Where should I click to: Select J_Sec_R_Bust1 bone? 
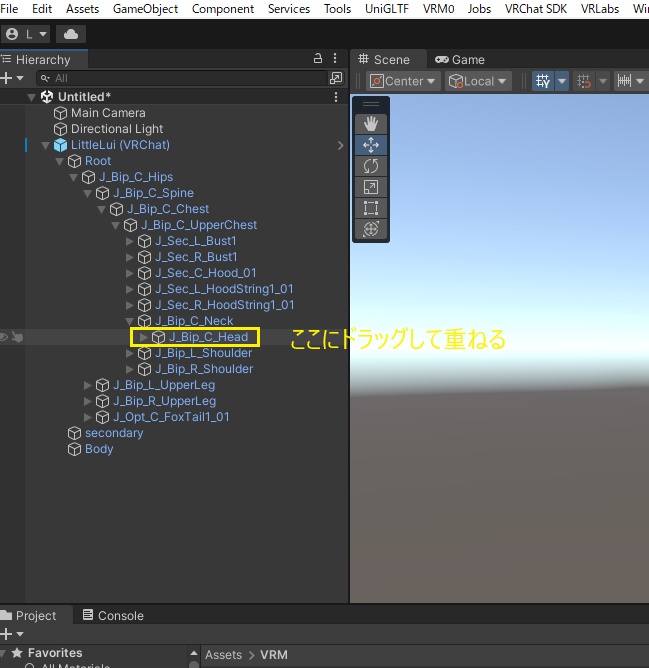pos(196,257)
